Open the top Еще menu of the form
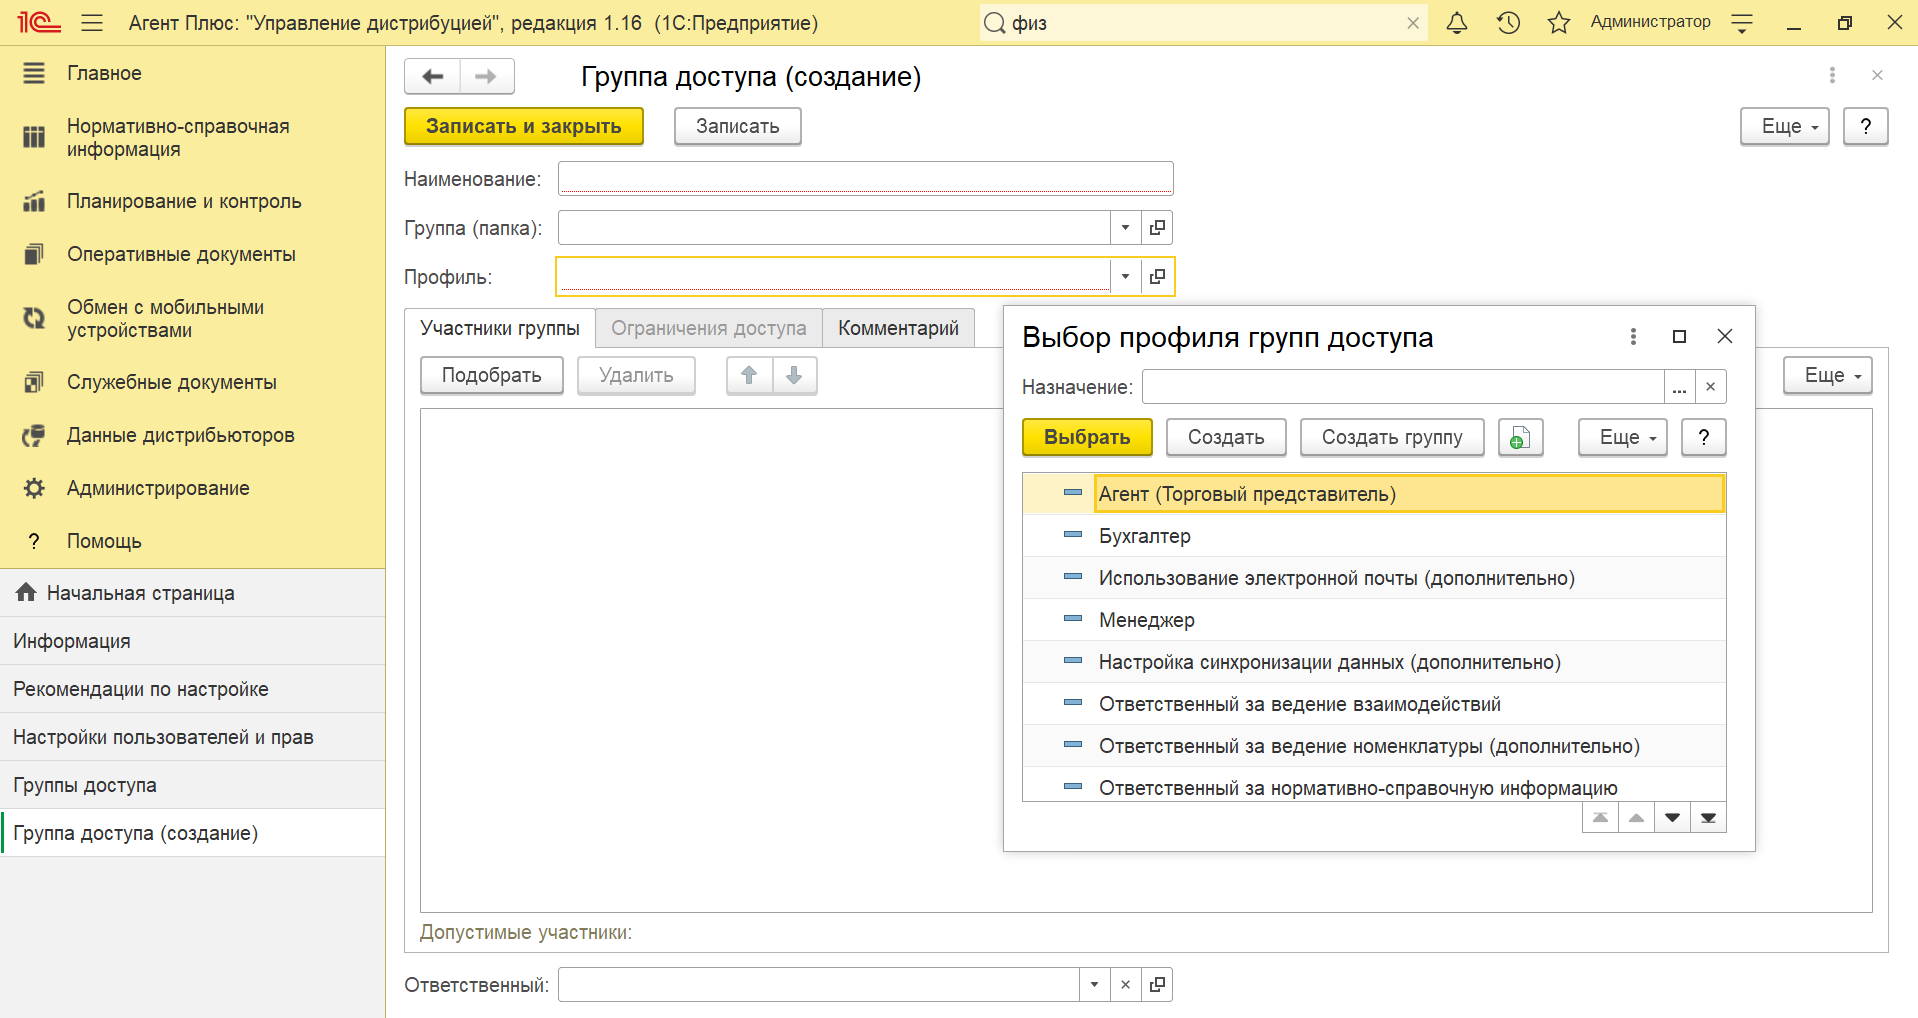This screenshot has width=1918, height=1018. pos(1785,126)
